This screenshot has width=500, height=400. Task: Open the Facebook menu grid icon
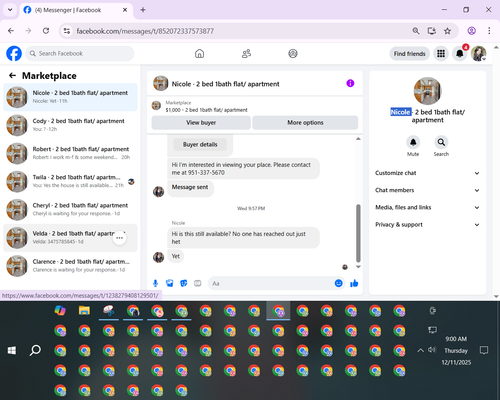[441, 53]
